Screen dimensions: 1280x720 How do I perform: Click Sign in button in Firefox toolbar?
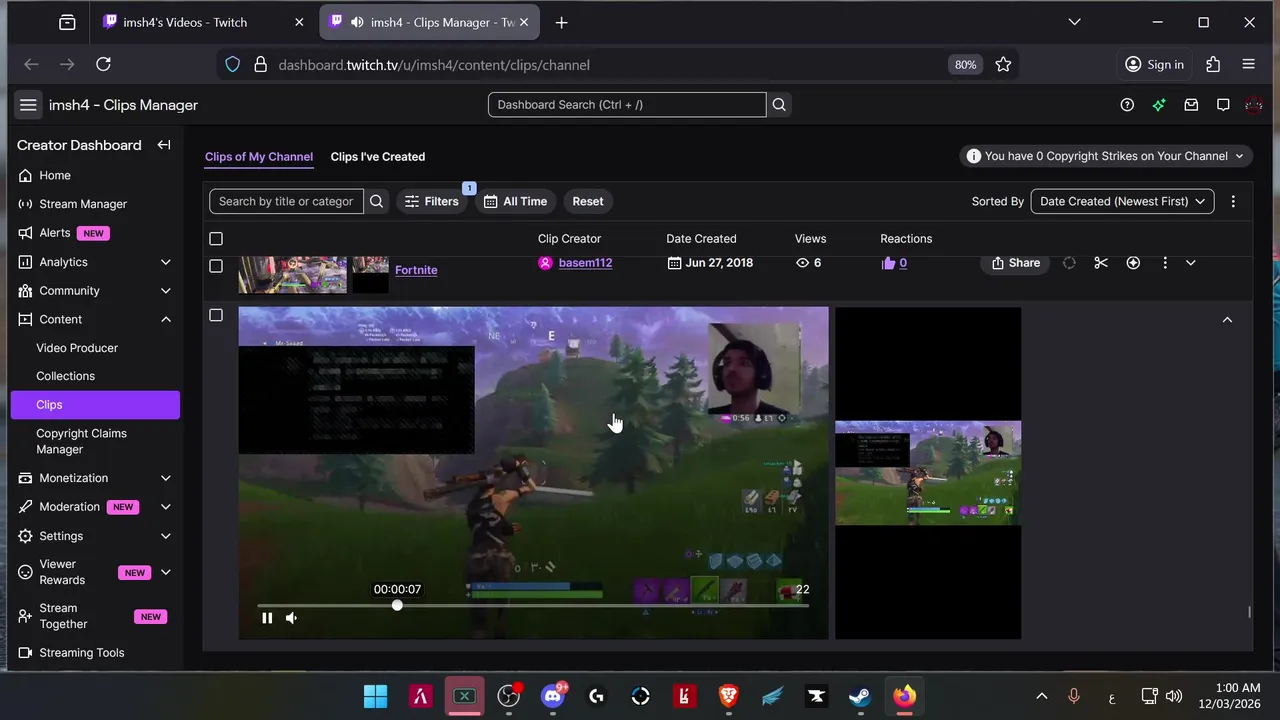click(1154, 64)
